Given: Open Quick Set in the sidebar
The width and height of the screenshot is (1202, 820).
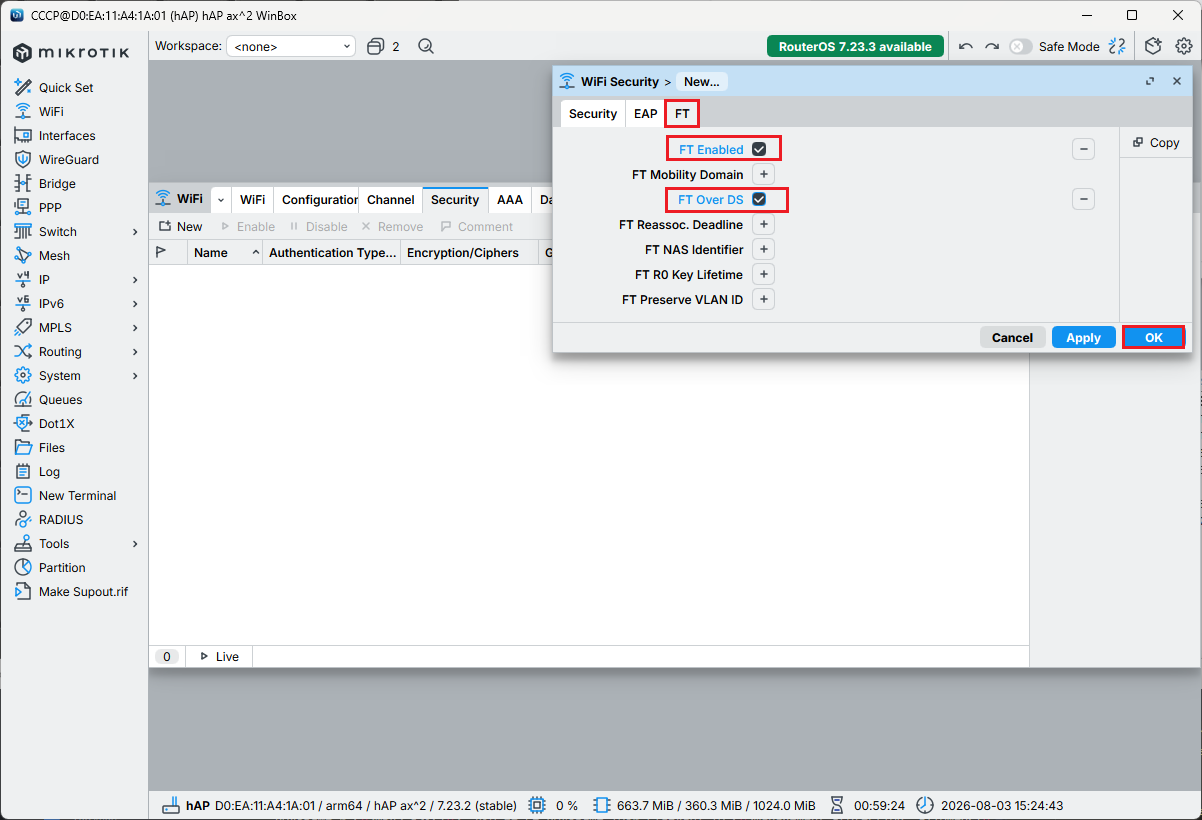Looking at the screenshot, I should [66, 87].
